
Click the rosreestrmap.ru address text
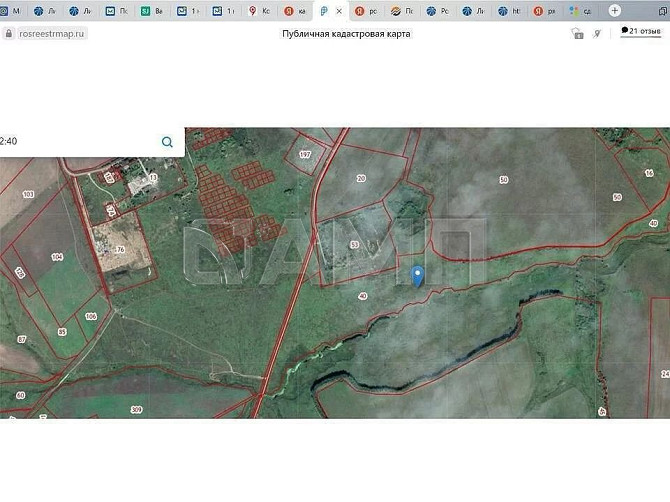52,34
